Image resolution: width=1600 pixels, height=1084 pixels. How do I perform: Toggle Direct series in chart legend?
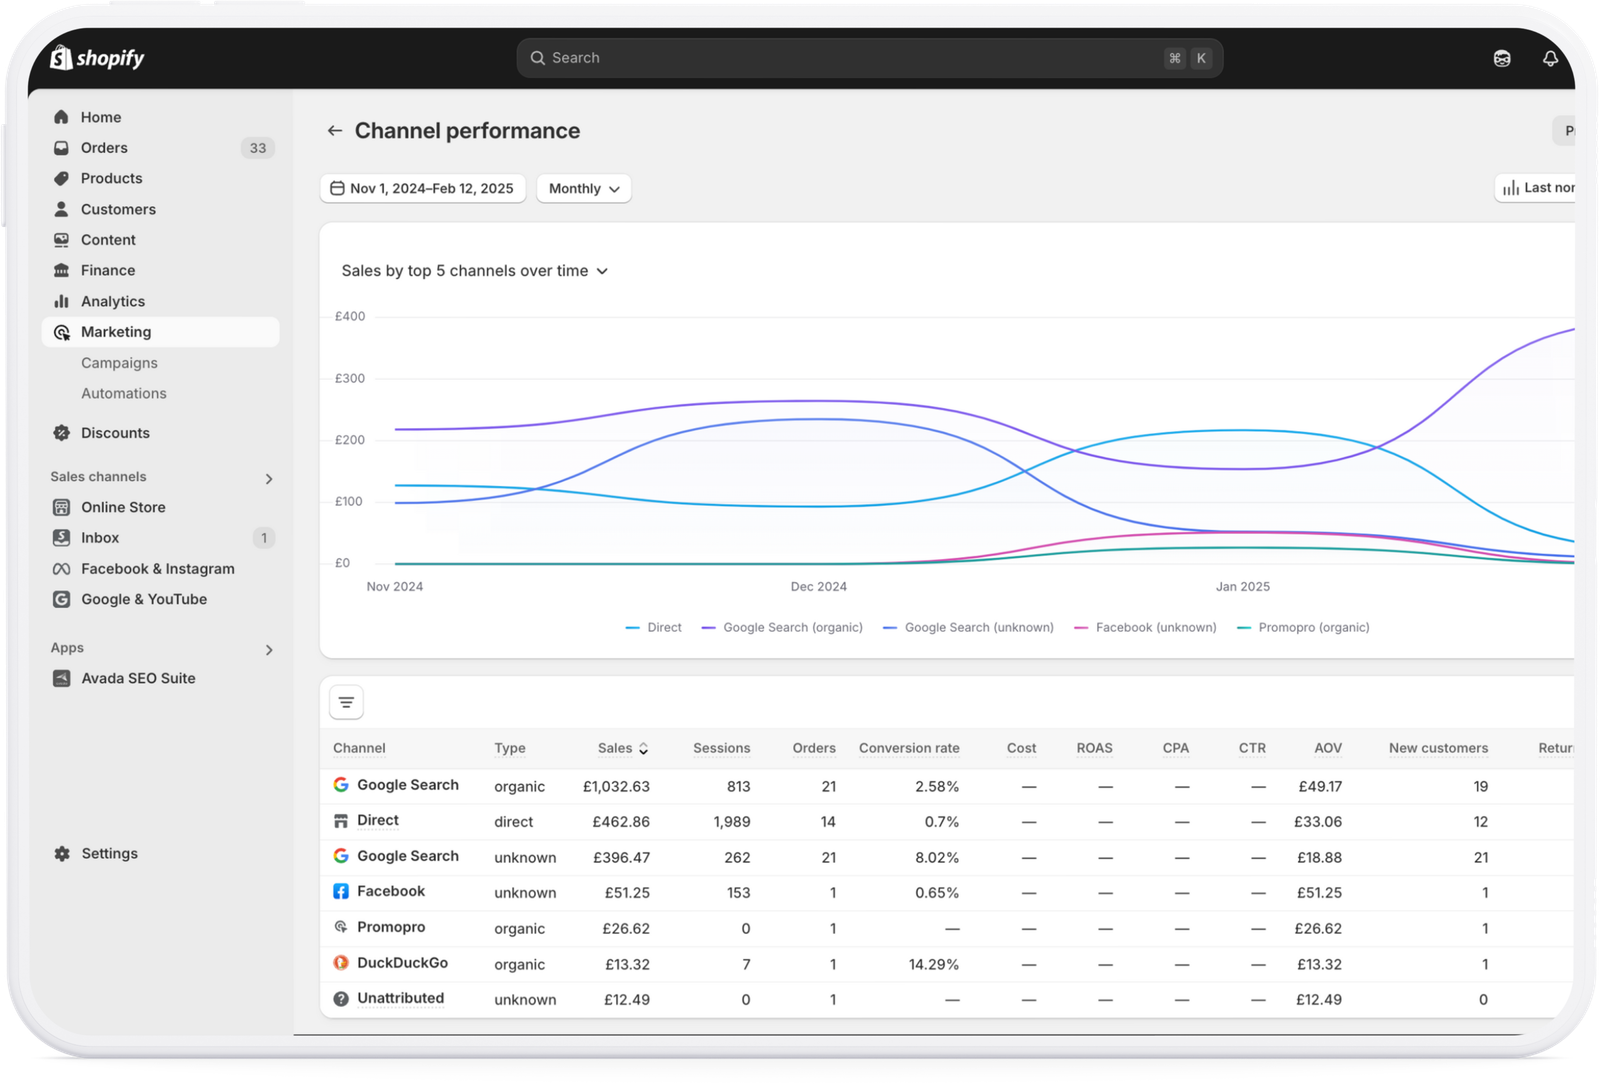click(x=654, y=628)
